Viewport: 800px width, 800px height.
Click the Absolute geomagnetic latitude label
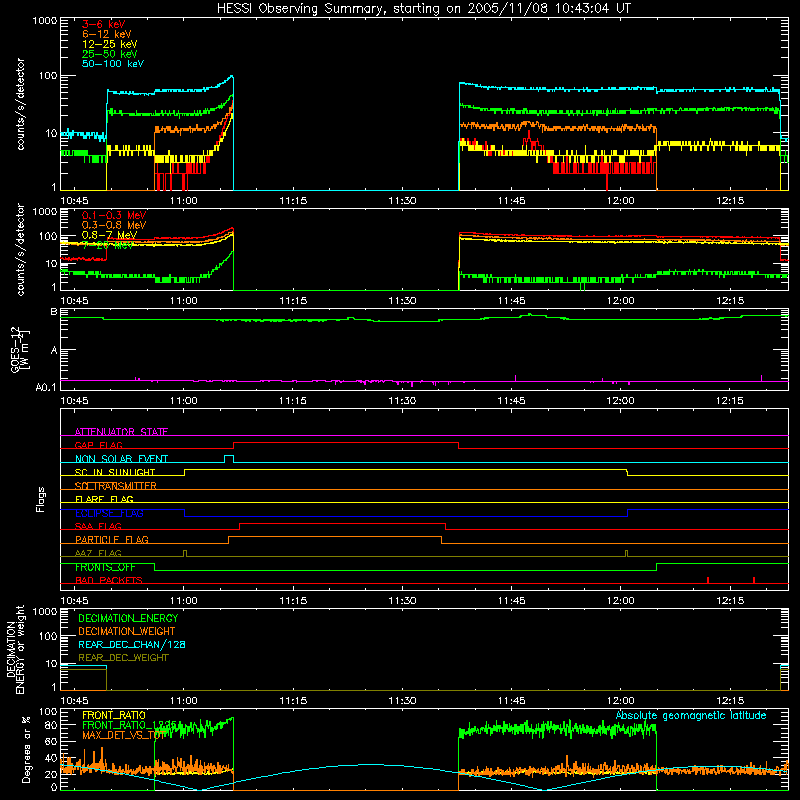click(x=691, y=715)
